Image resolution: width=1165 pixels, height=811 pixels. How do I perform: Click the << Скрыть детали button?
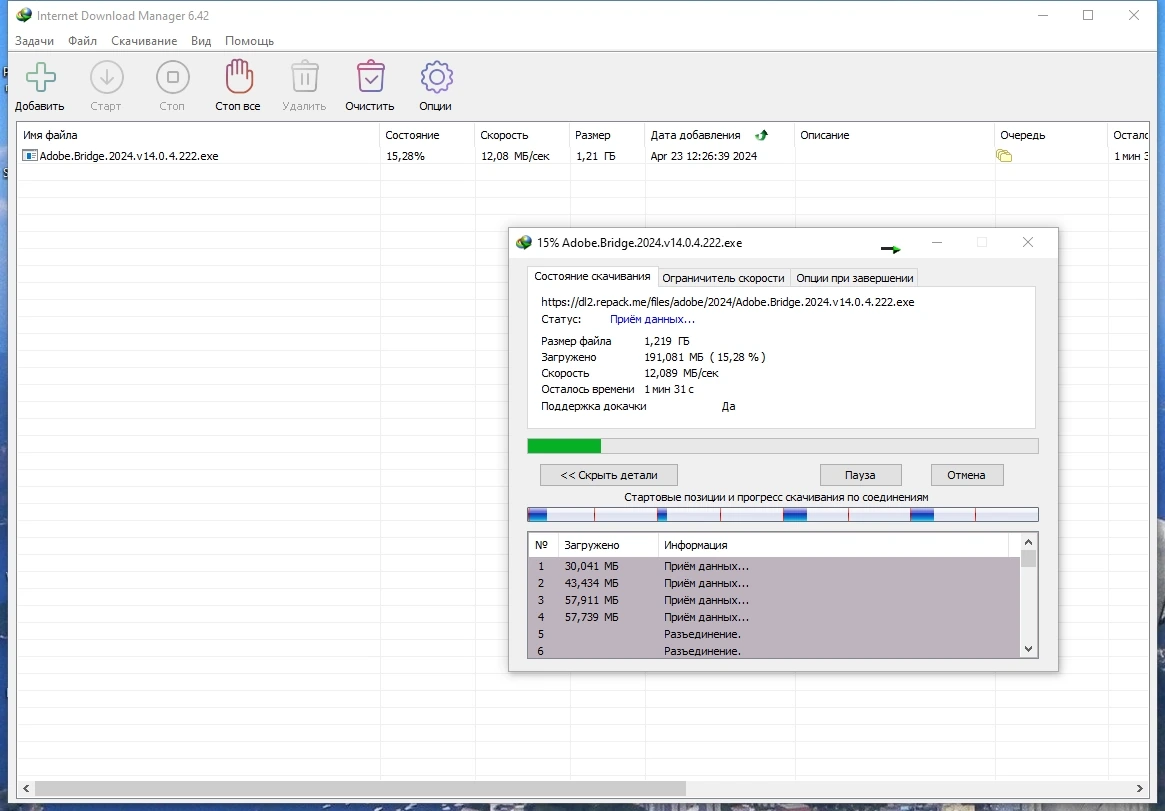click(609, 475)
